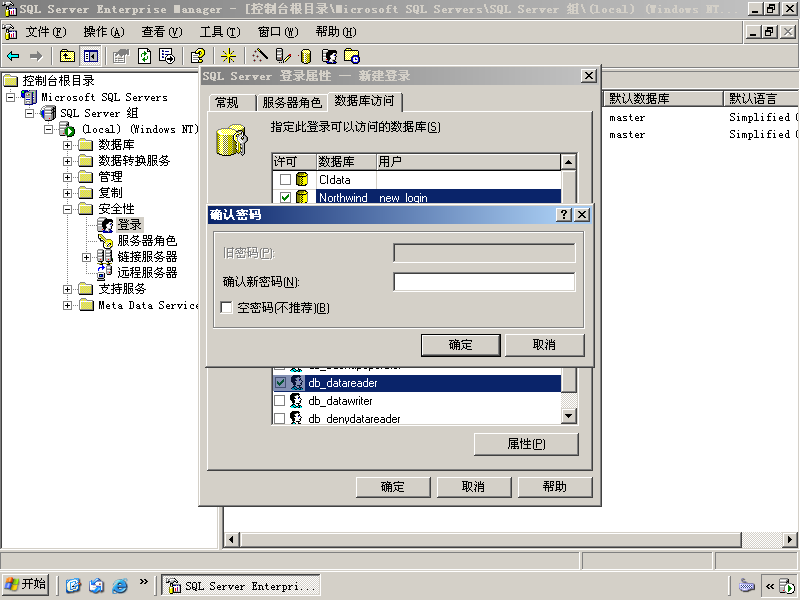Click the MMC icon in menu bar

tap(10, 32)
